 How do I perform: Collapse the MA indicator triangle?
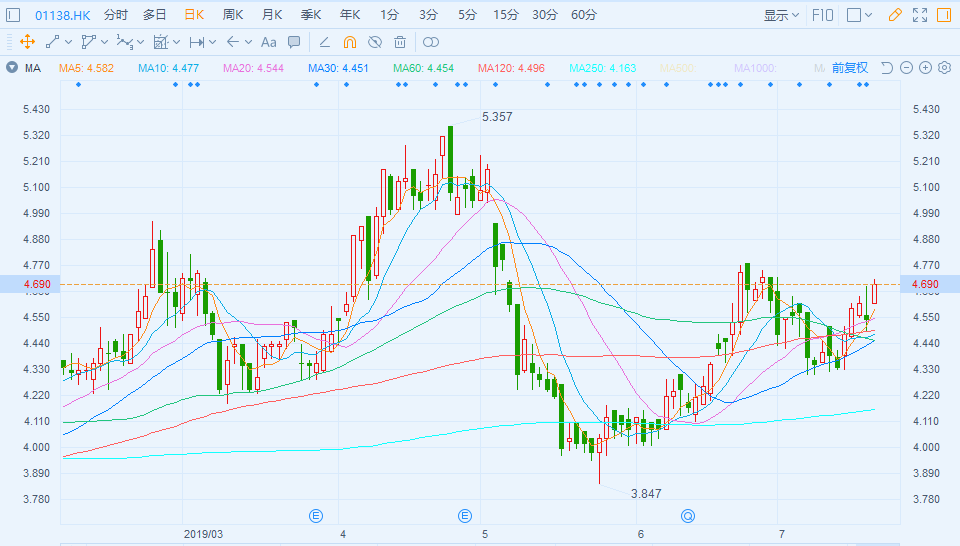pos(12,67)
